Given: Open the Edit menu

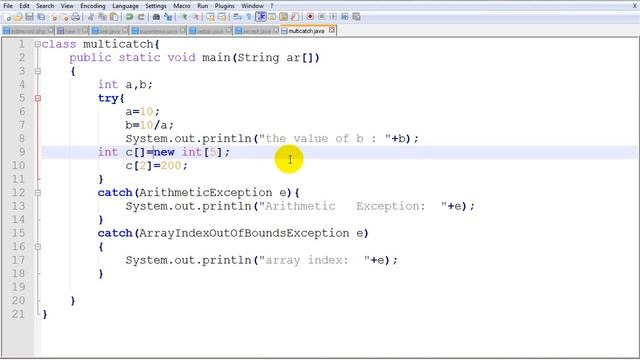Looking at the screenshot, I should coord(24,6).
